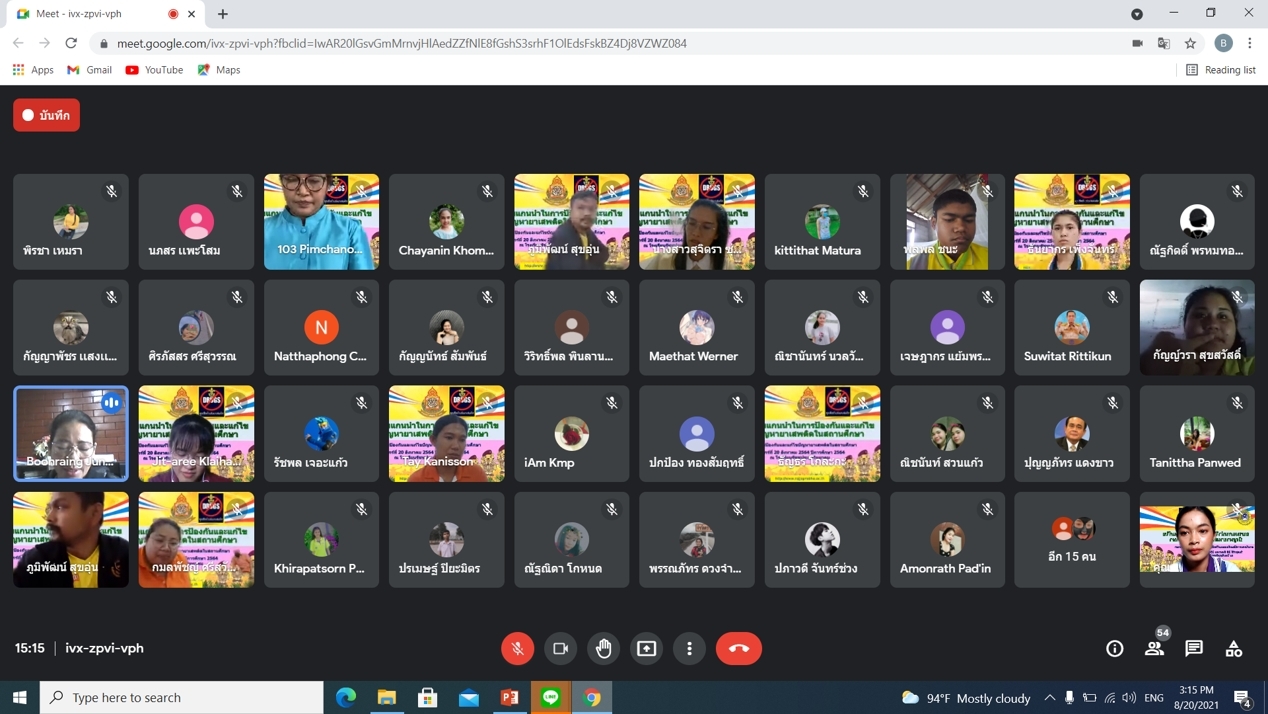Image resolution: width=1268 pixels, height=714 pixels.
Task: Open Chrome's three-dot customize menu
Action: (x=1250, y=43)
